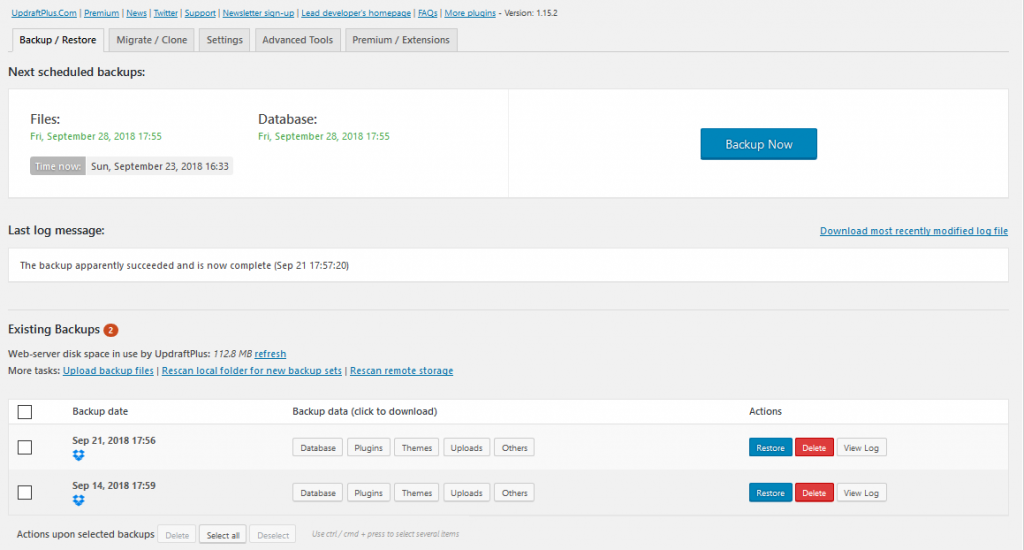Download Plugins from Sep 14 backup

368,493
